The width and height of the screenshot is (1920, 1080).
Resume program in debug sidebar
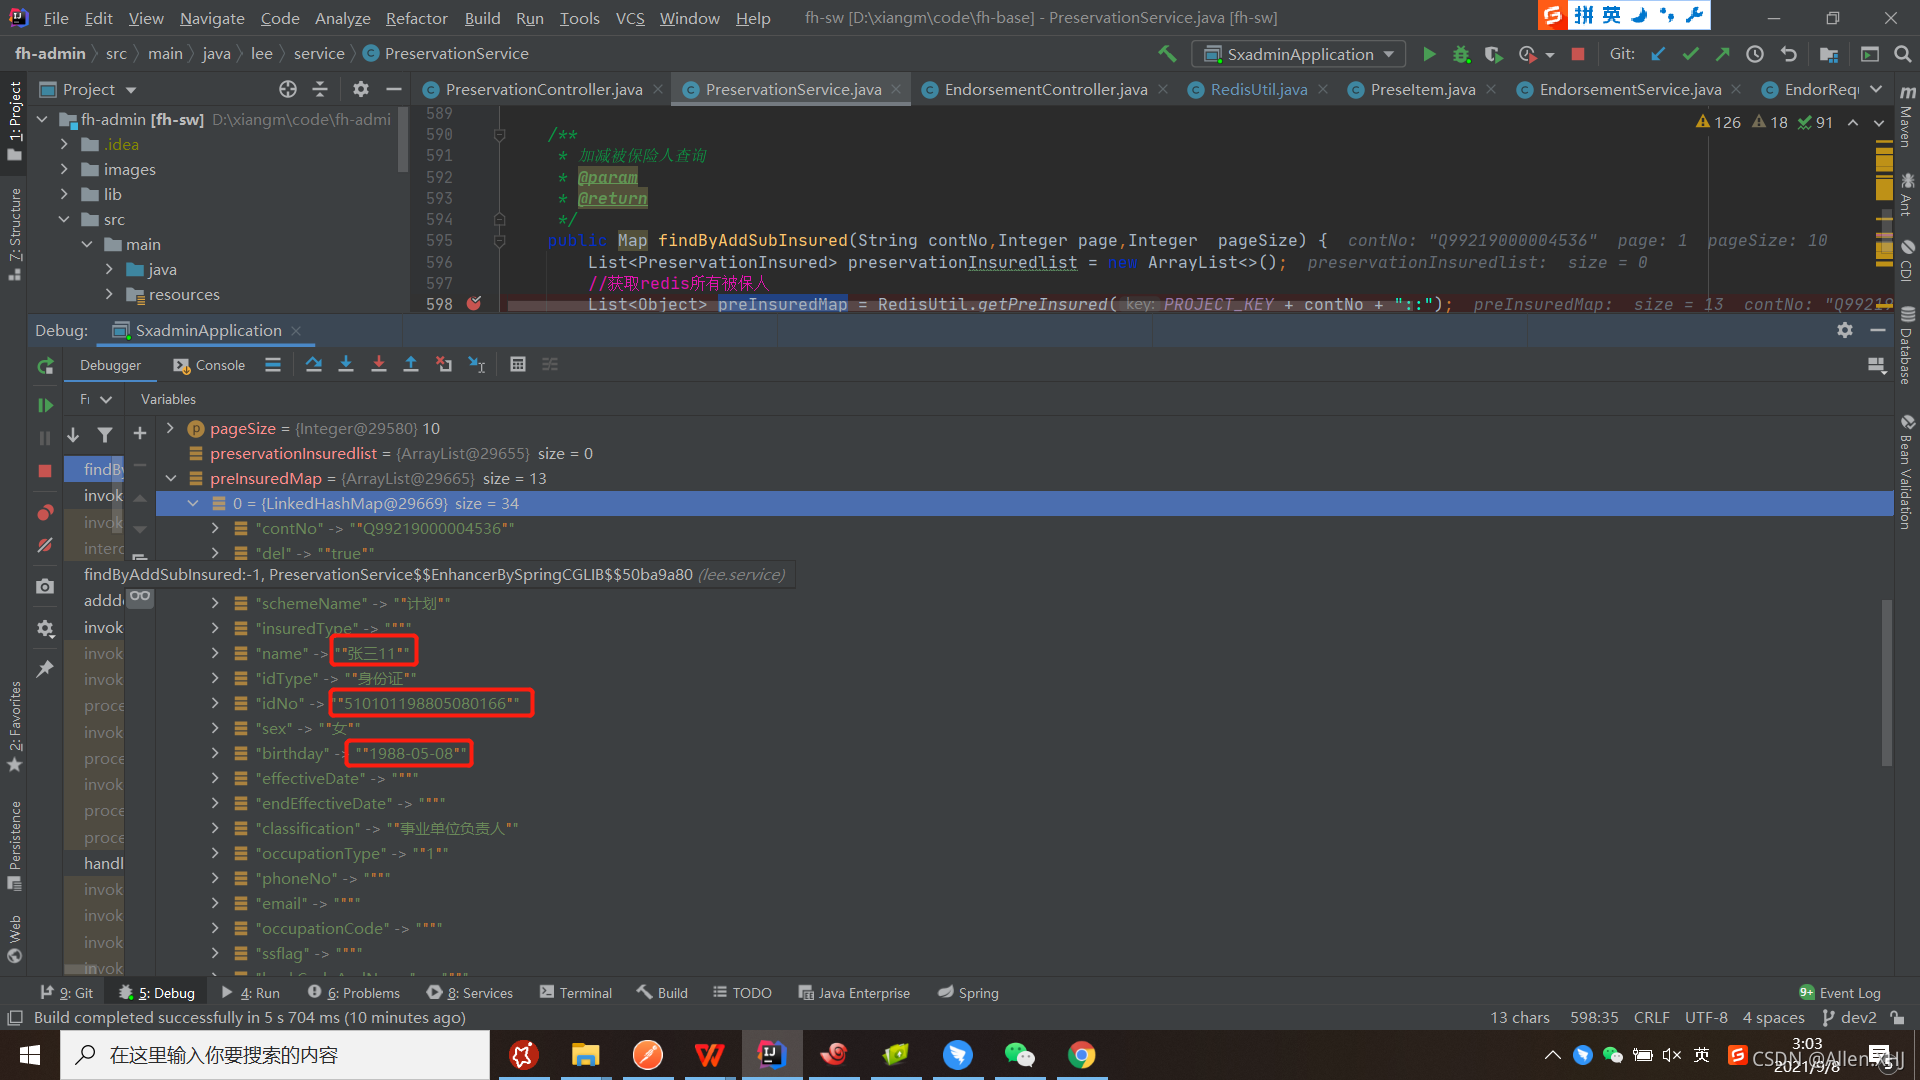tap(45, 405)
